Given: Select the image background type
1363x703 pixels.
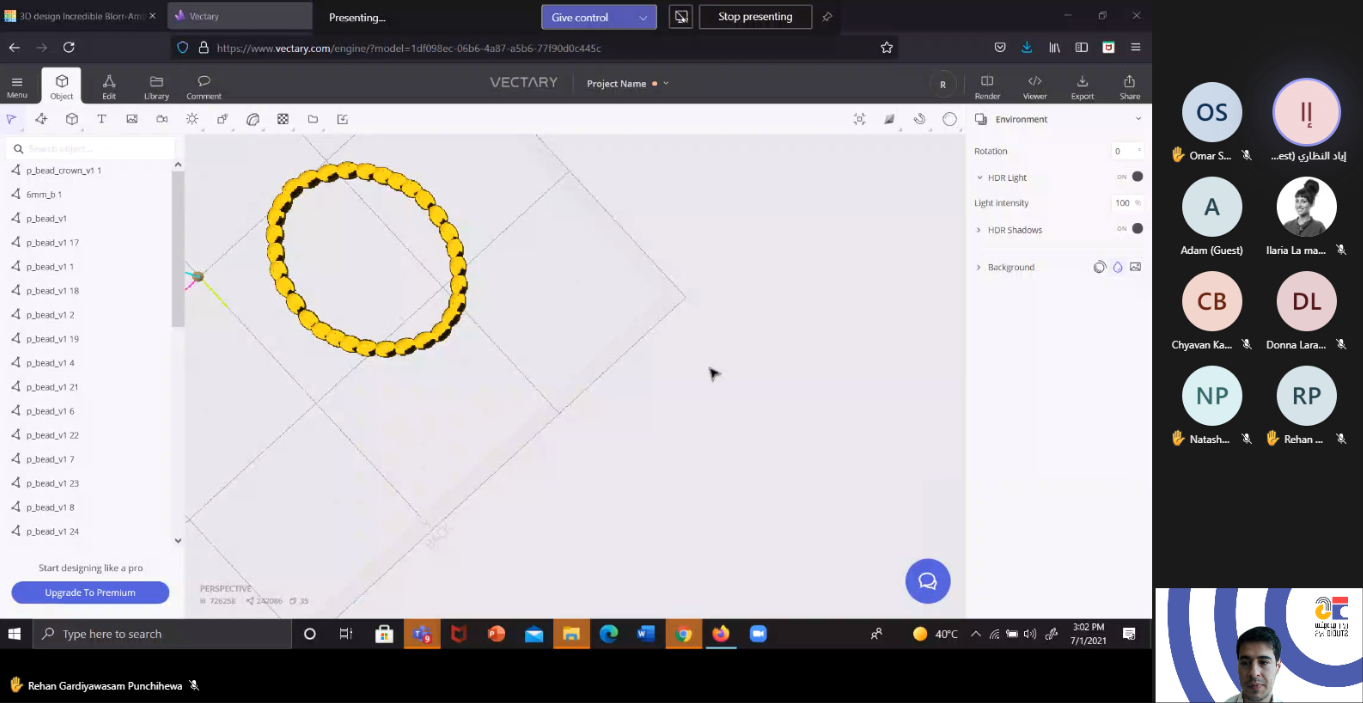Looking at the screenshot, I should [x=1135, y=267].
